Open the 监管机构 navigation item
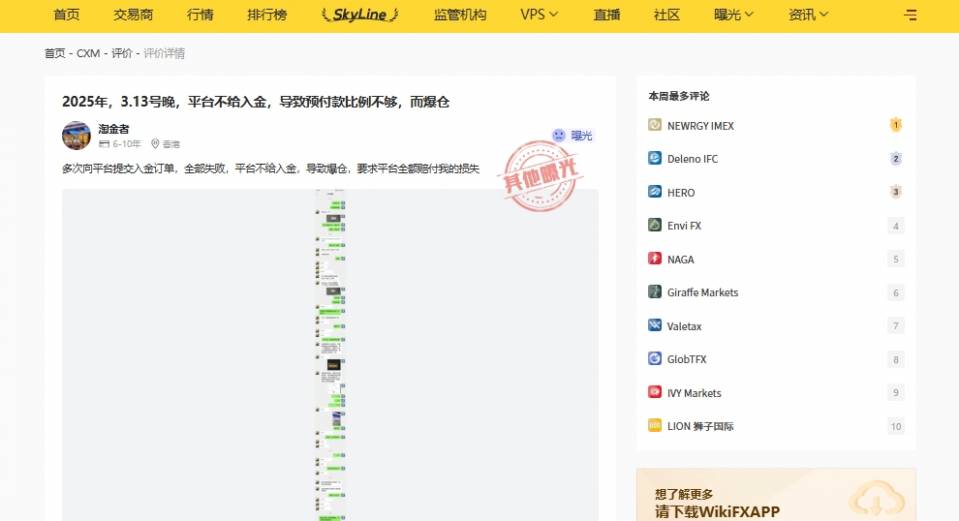The width and height of the screenshot is (959, 521). coord(460,14)
